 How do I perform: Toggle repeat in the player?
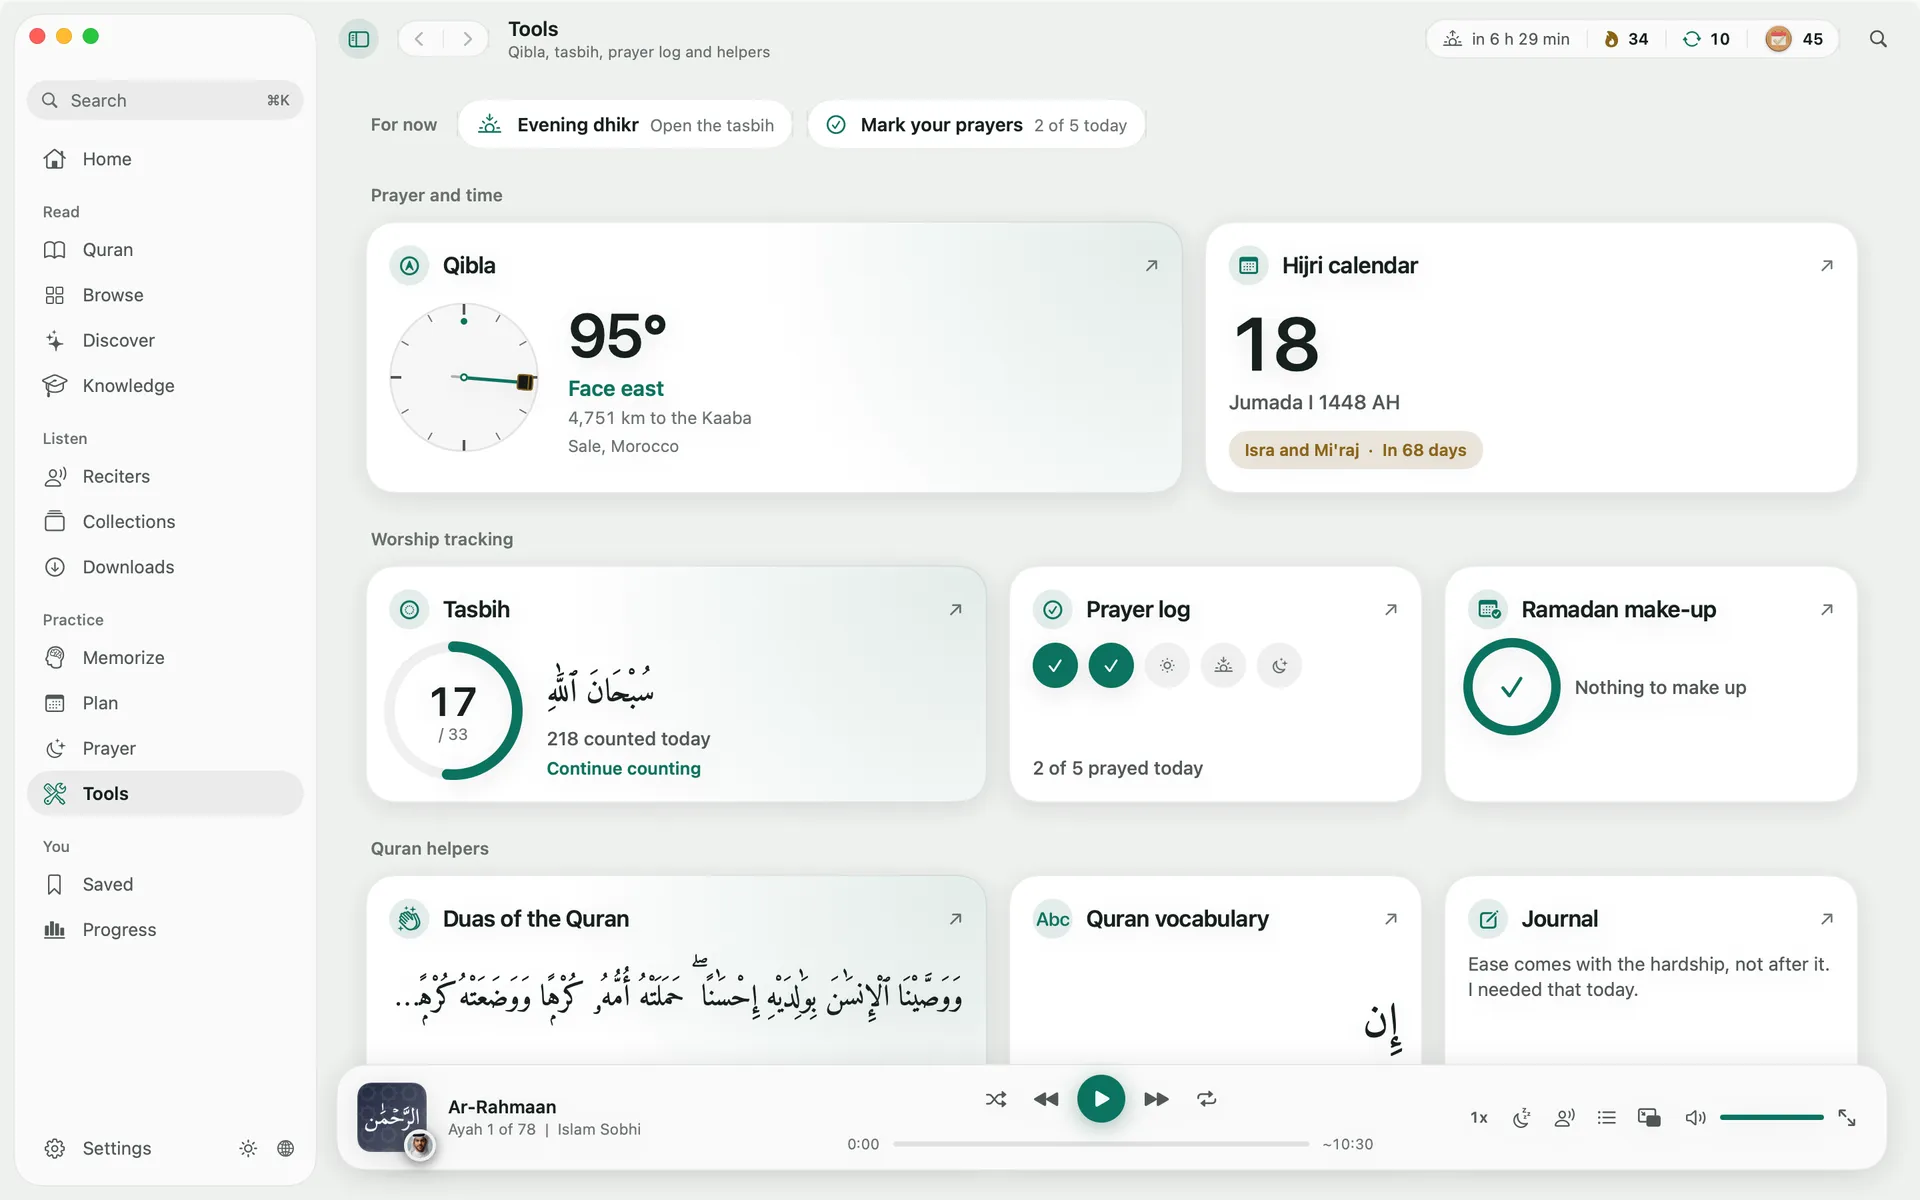tap(1207, 1099)
